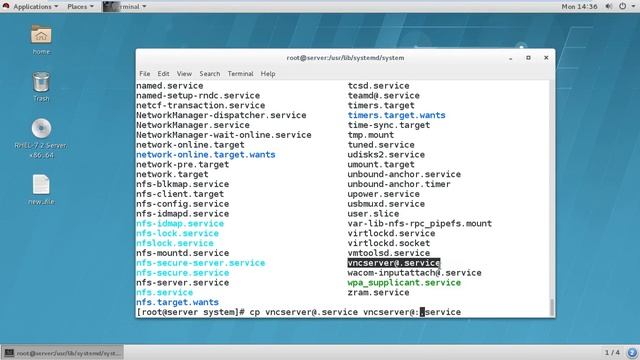Click nfs-lock.service symlink entry
Image resolution: width=640 pixels, height=360 pixels.
(178, 233)
